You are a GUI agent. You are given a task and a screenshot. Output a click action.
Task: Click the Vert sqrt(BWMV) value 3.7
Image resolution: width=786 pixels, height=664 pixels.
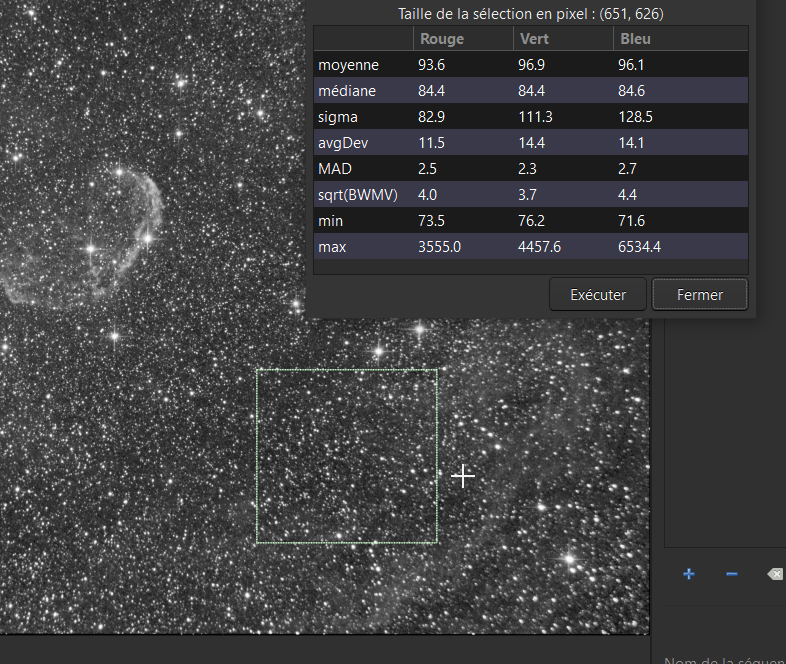pyautogui.click(x=527, y=194)
